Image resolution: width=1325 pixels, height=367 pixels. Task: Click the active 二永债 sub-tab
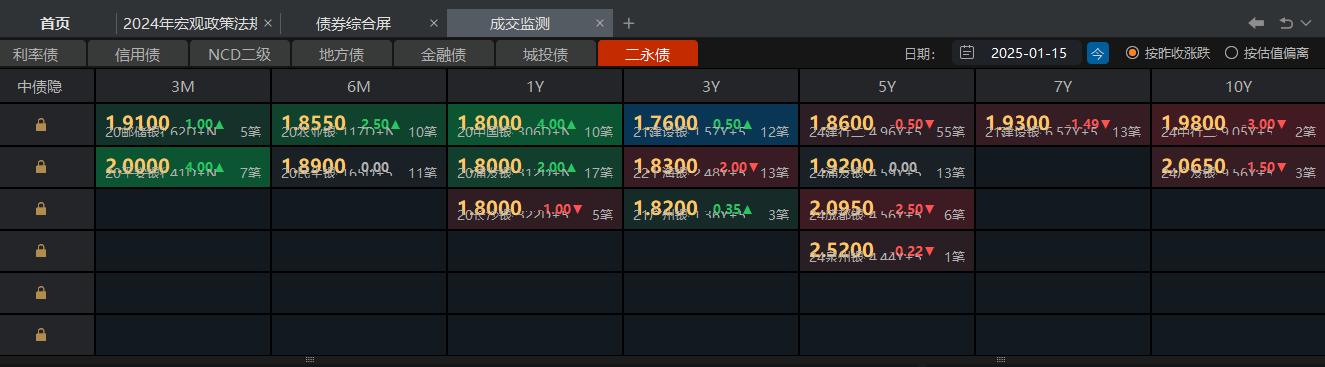pos(648,54)
